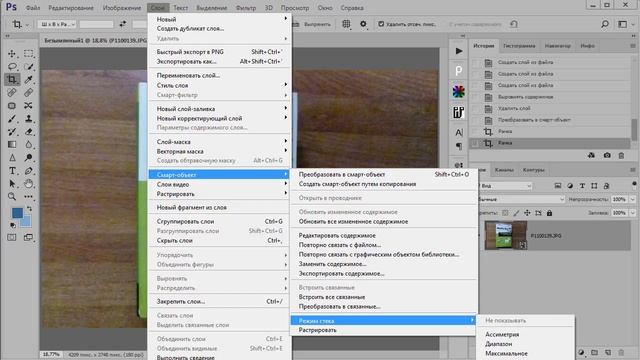Select the Eraser tool

click(29, 132)
